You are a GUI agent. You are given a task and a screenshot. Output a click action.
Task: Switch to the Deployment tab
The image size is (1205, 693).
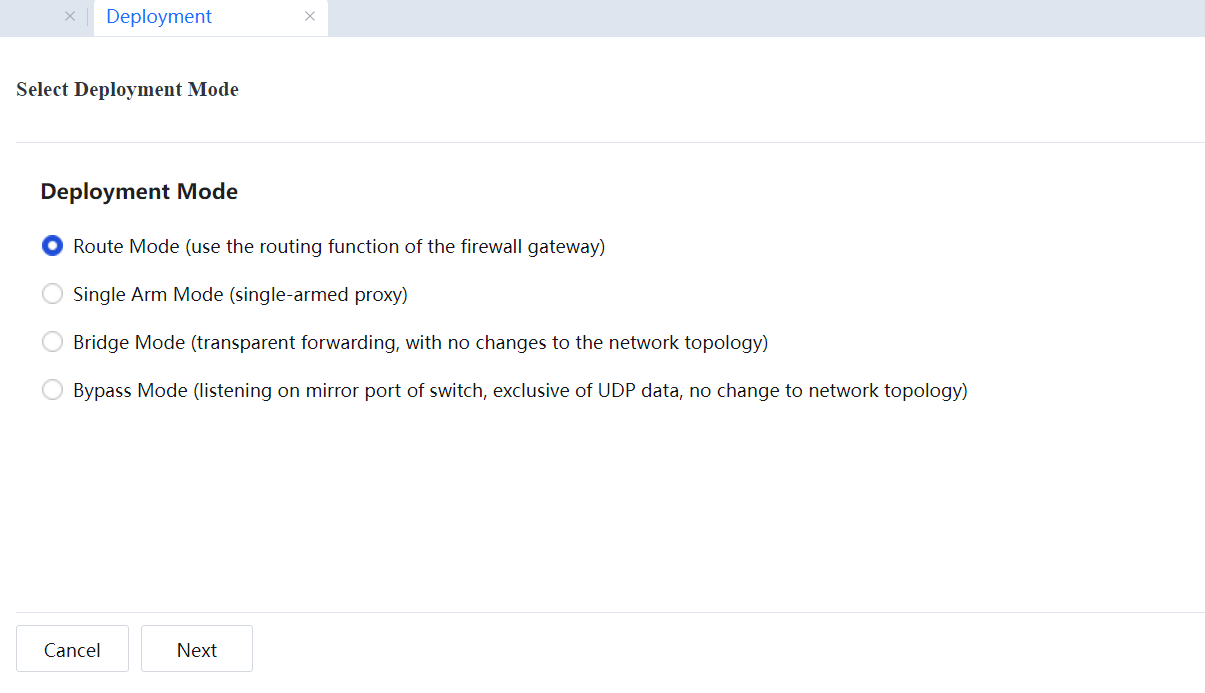pyautogui.click(x=159, y=17)
